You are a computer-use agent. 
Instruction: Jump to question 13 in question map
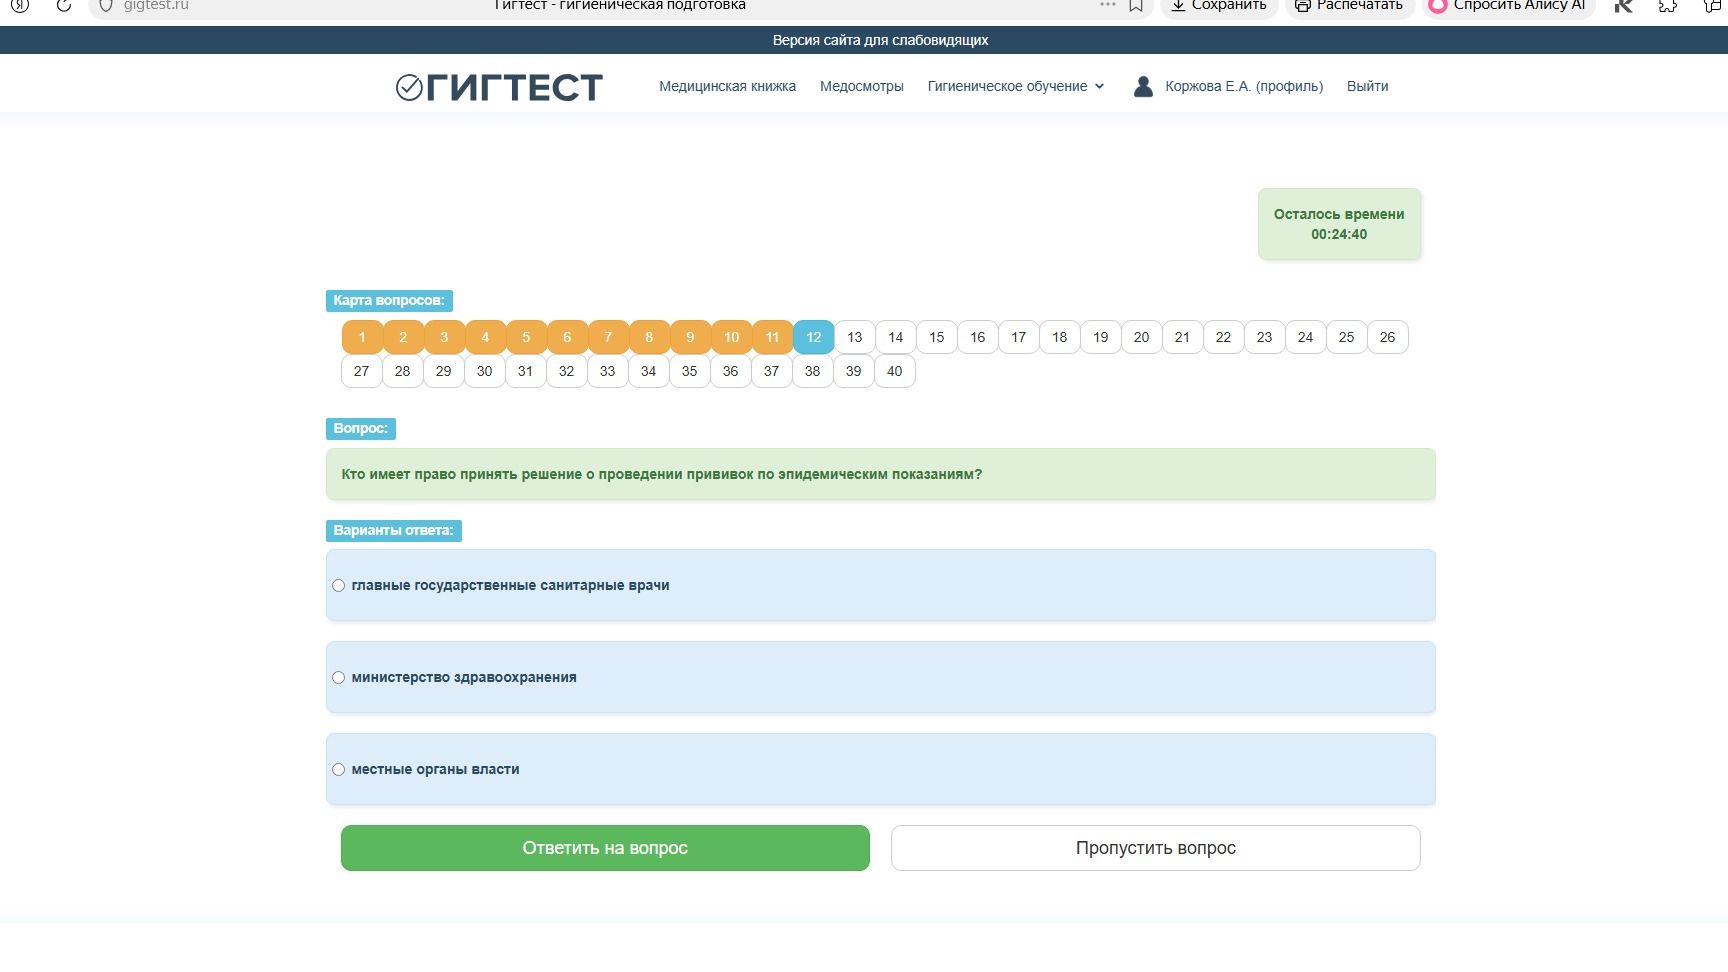(x=854, y=337)
